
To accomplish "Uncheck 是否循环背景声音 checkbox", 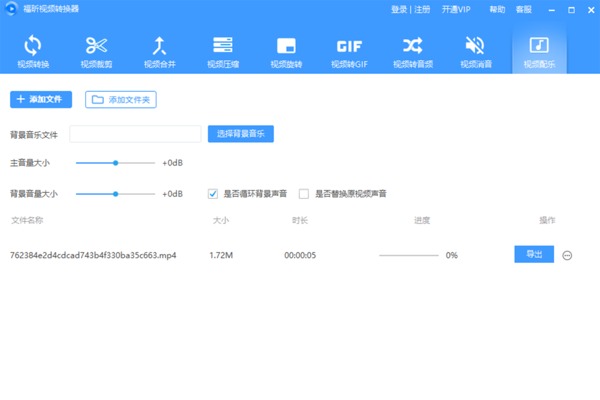I will [212, 194].
